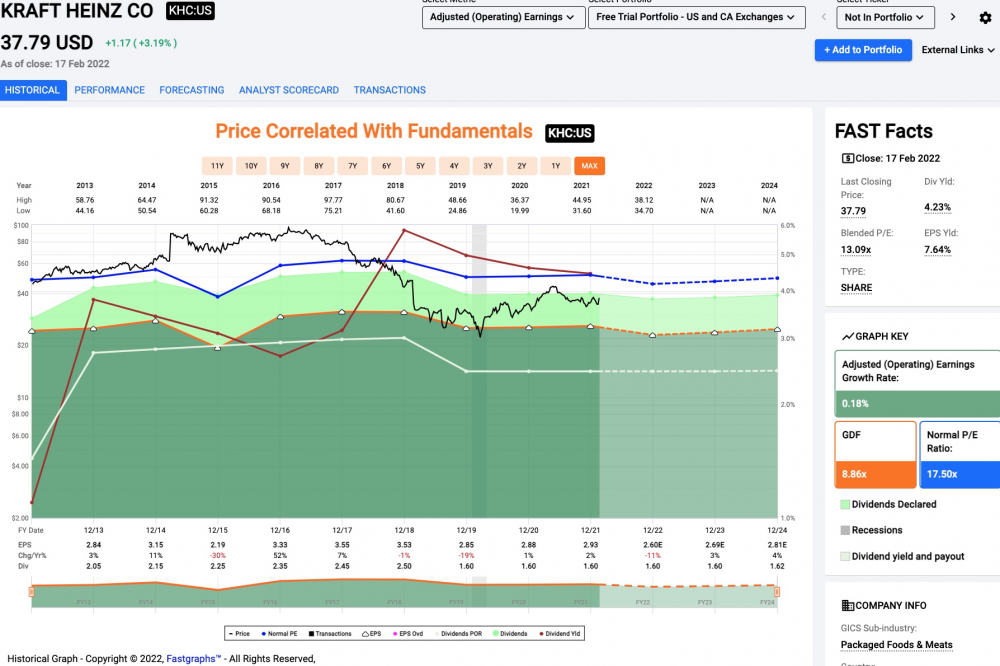Click EPS Yld value 7.64%

pos(938,249)
